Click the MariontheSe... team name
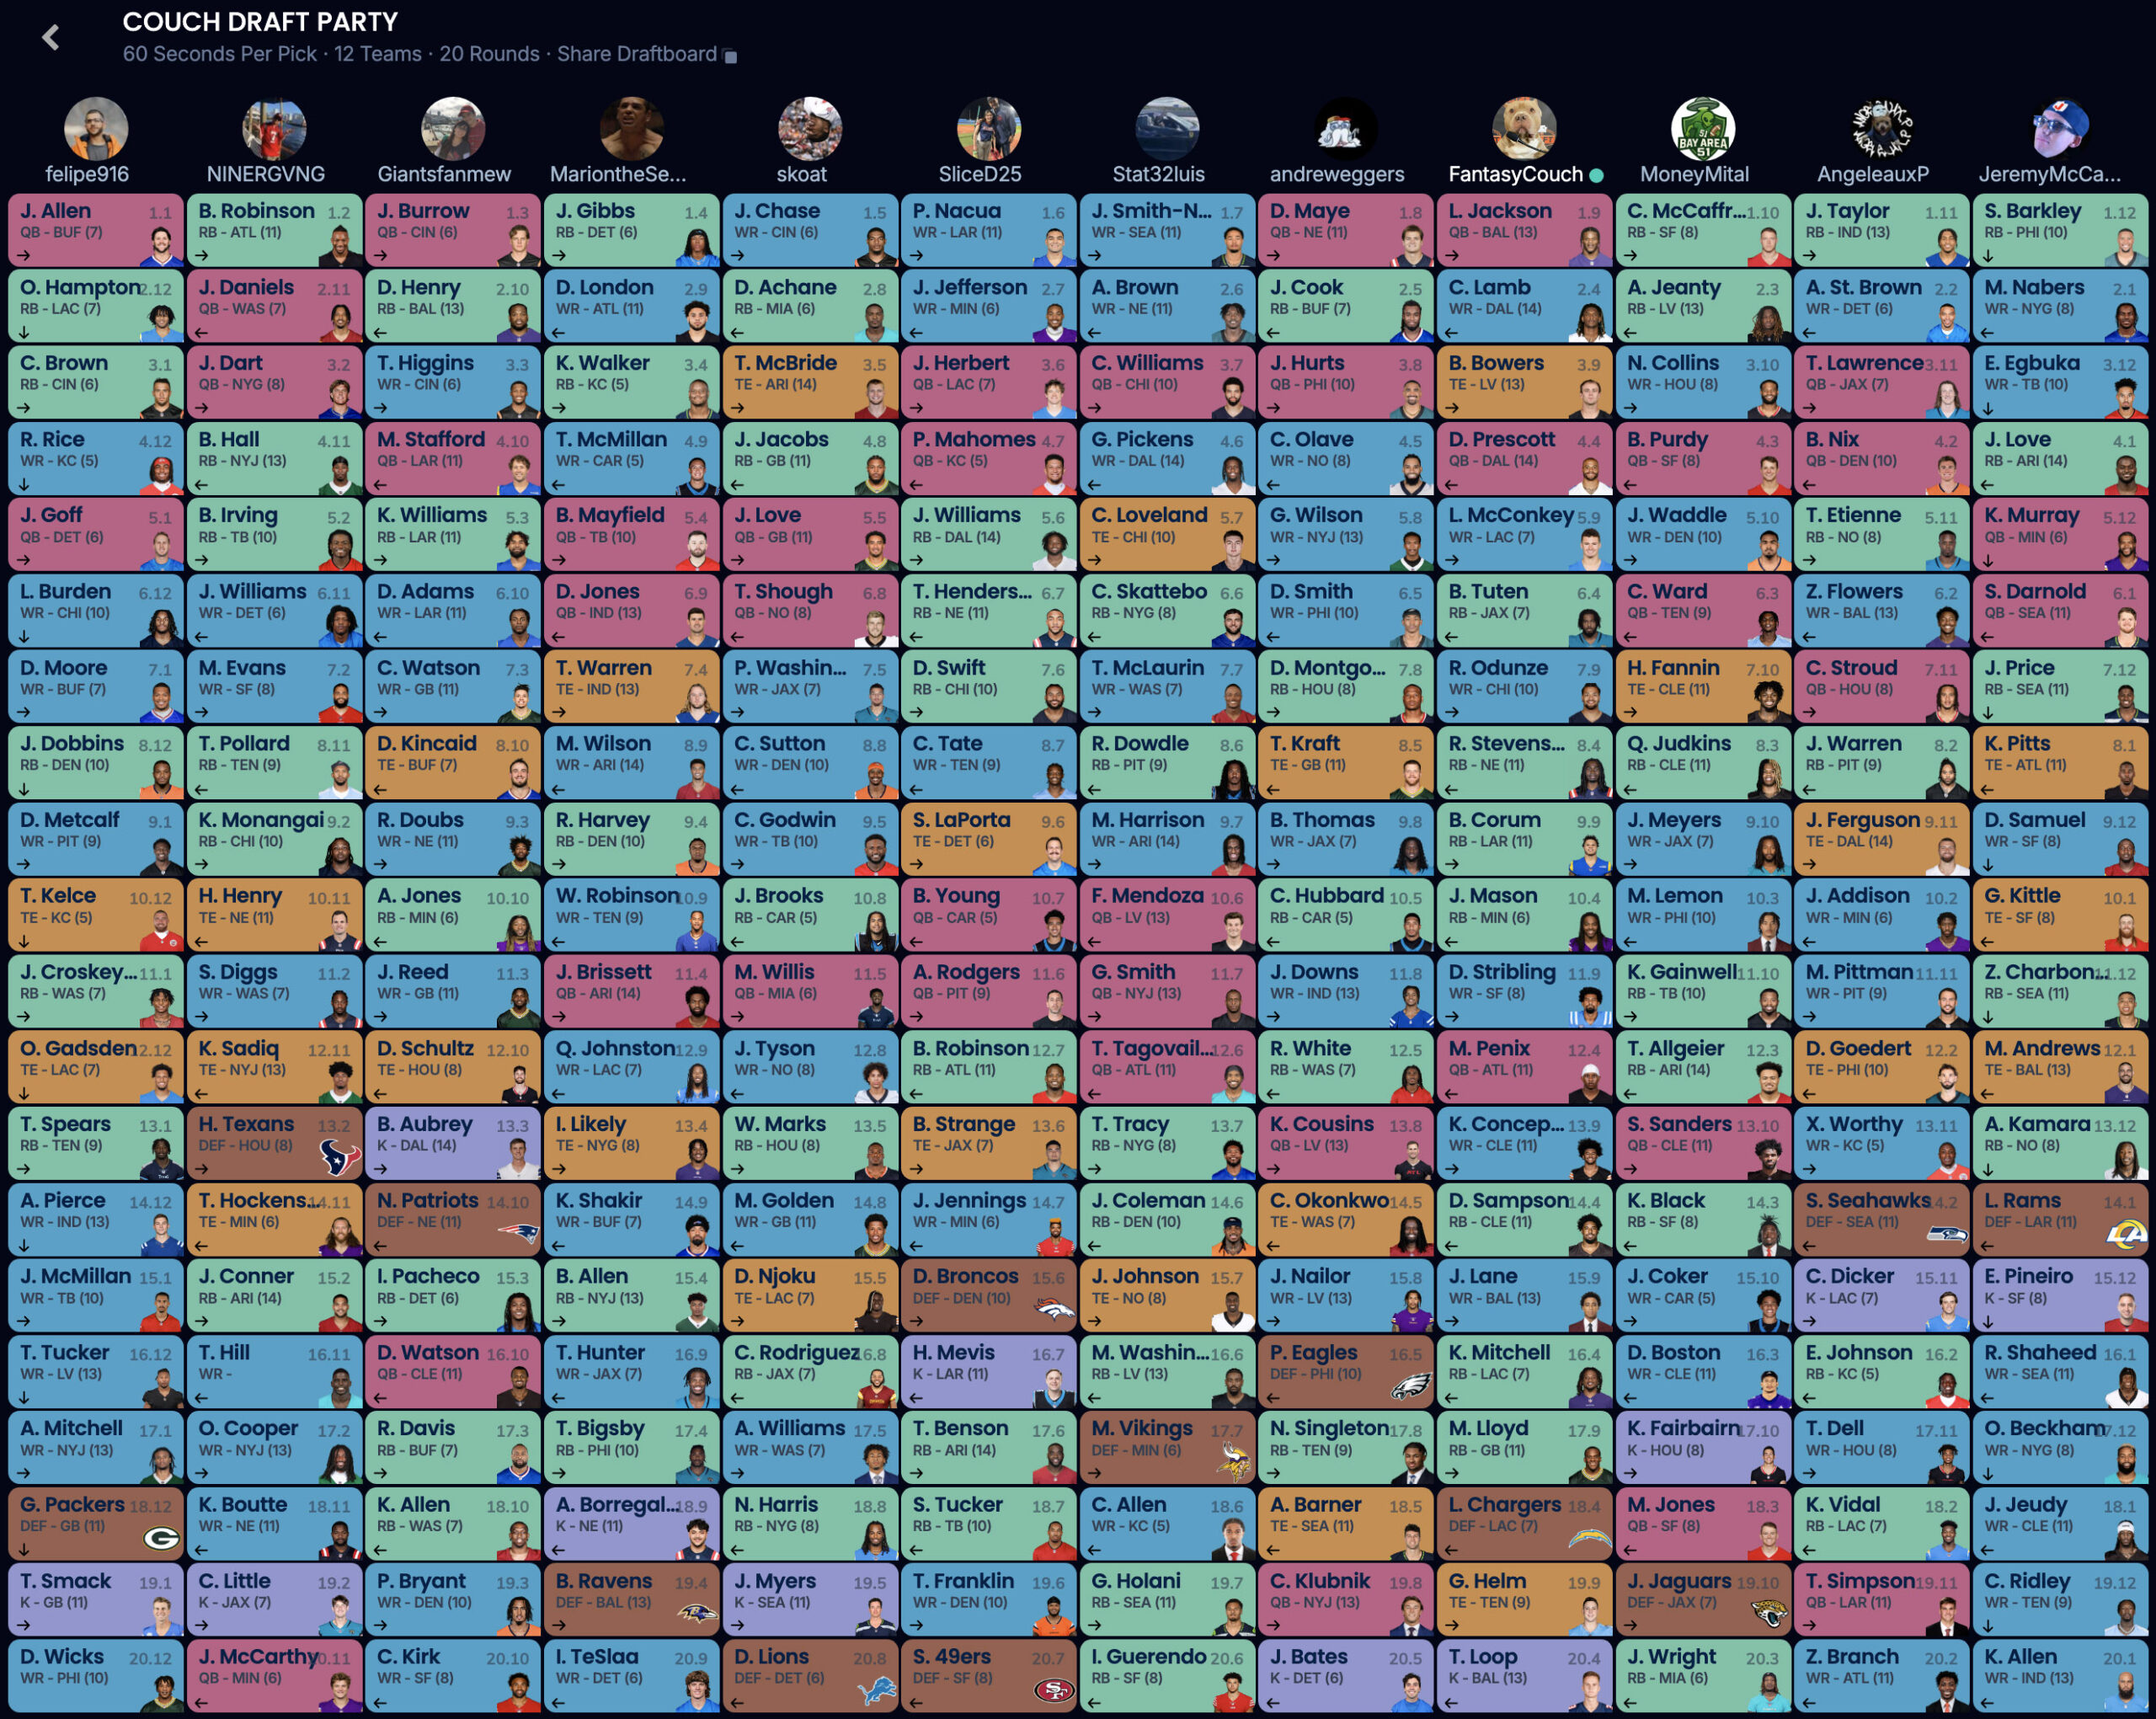The height and width of the screenshot is (1719, 2156). 618,174
